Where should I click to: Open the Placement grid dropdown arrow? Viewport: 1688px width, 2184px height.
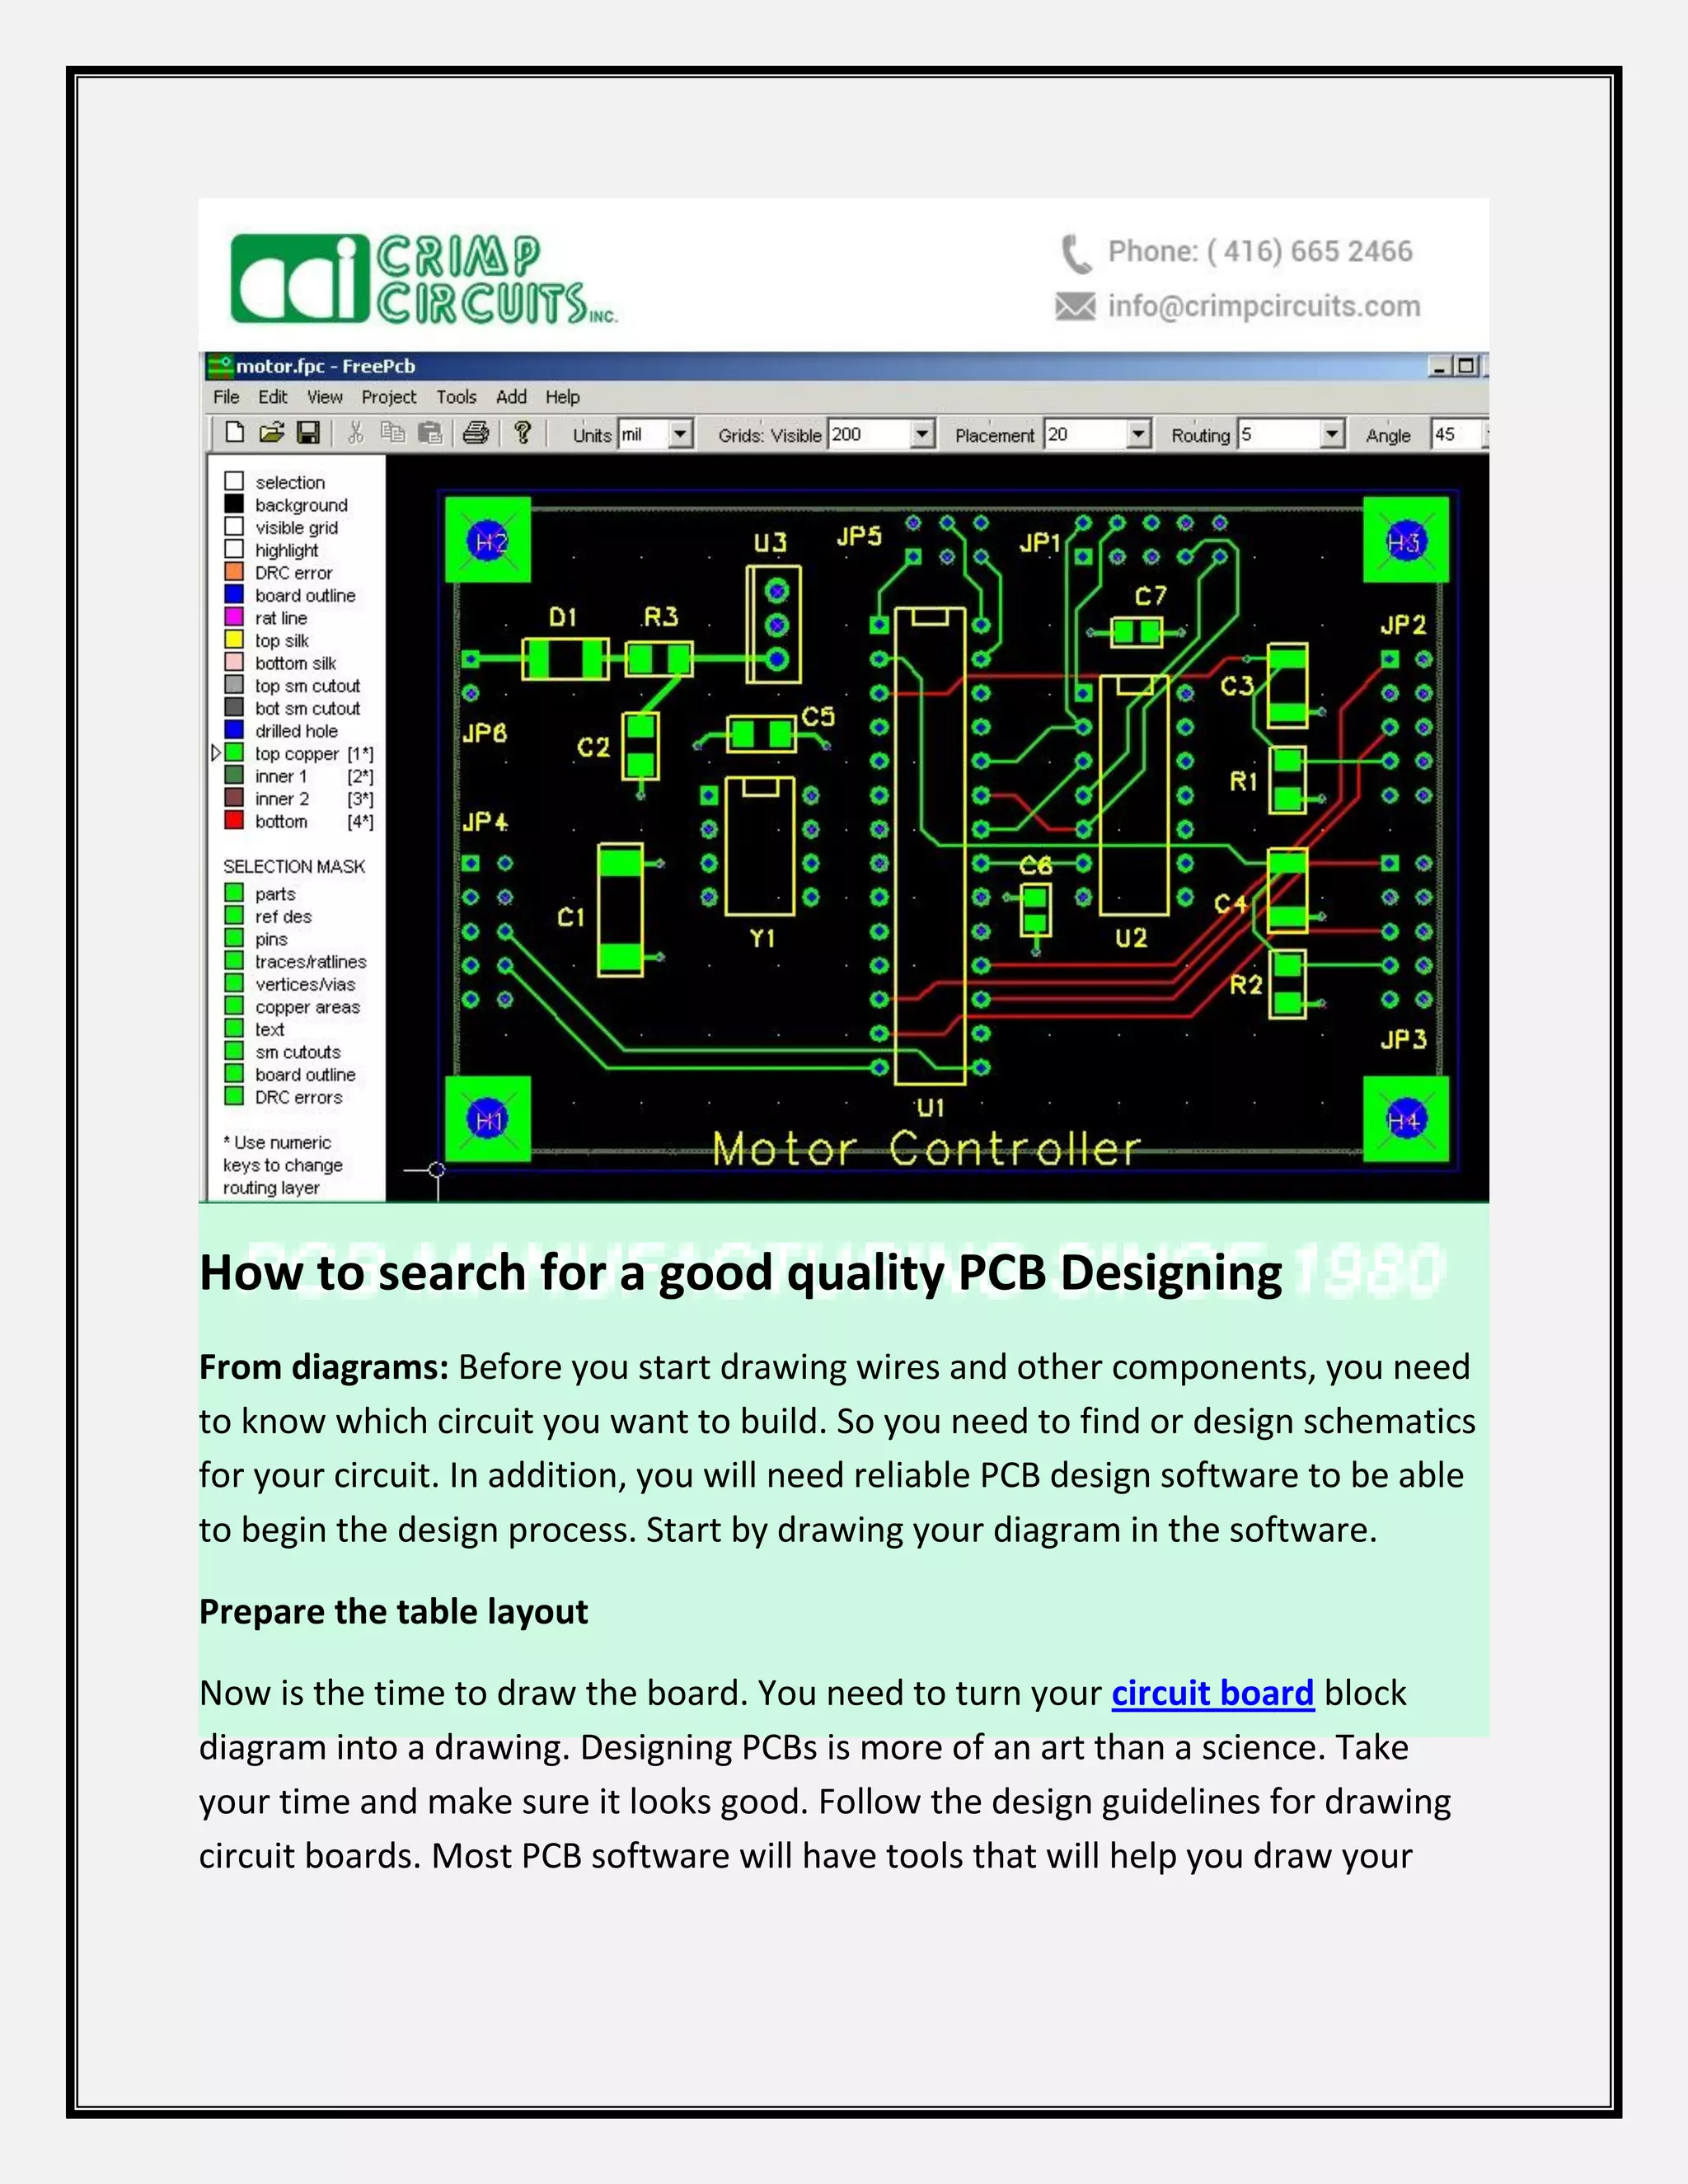point(1139,434)
